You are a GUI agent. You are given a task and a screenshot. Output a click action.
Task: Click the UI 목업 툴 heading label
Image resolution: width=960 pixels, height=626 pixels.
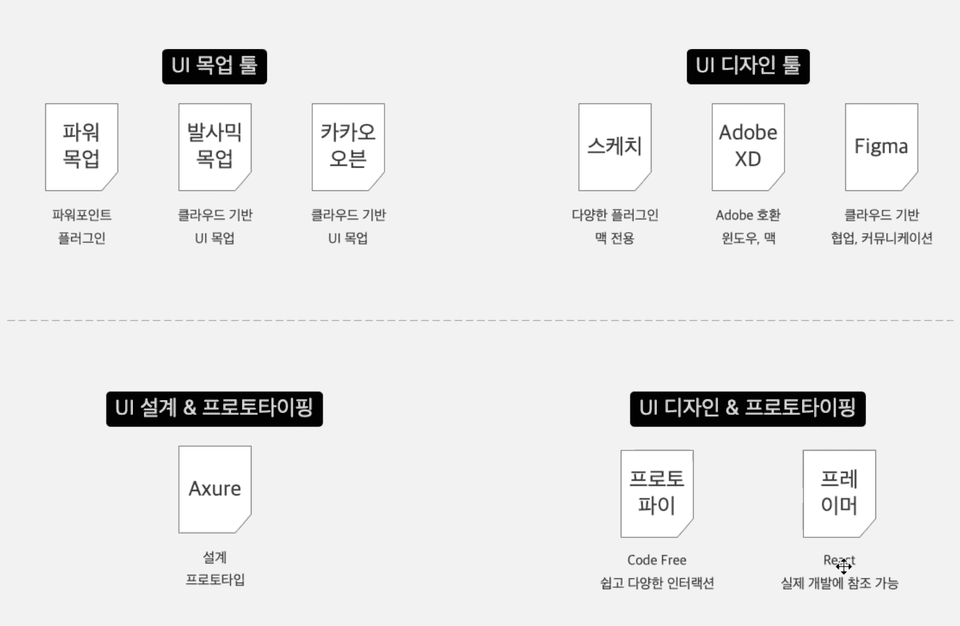point(214,66)
